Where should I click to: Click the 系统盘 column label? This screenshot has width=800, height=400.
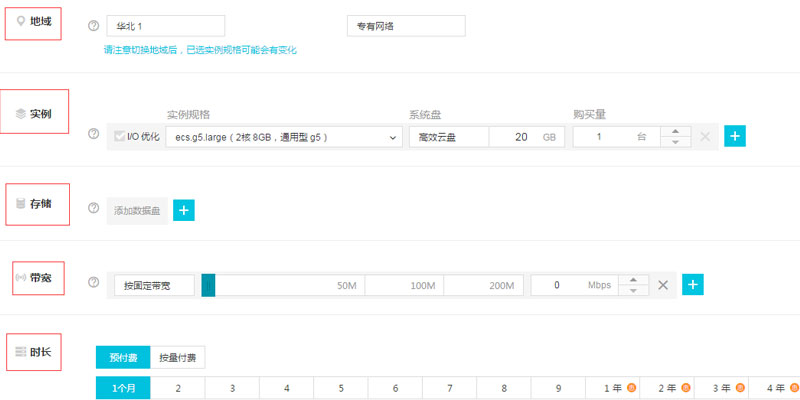[x=424, y=115]
